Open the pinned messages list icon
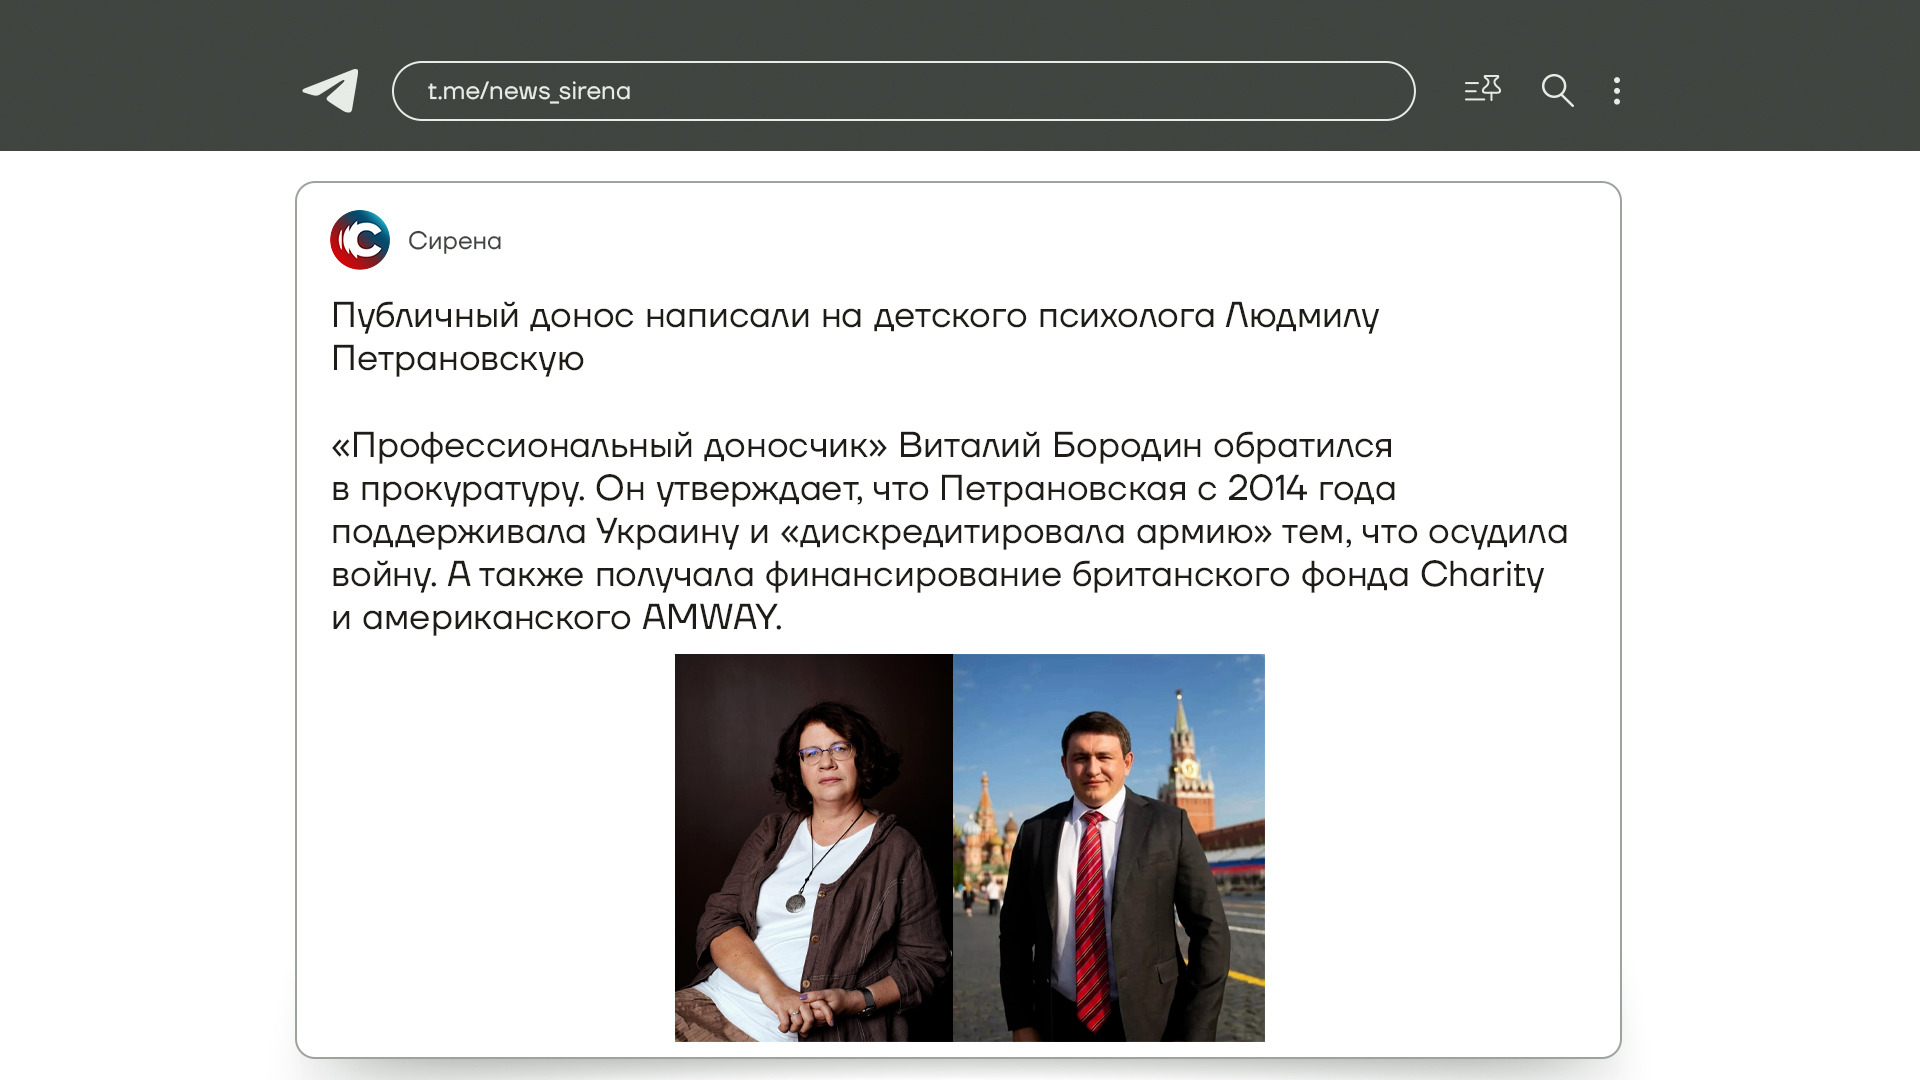Viewport: 1920px width, 1080px height. pyautogui.click(x=1482, y=90)
